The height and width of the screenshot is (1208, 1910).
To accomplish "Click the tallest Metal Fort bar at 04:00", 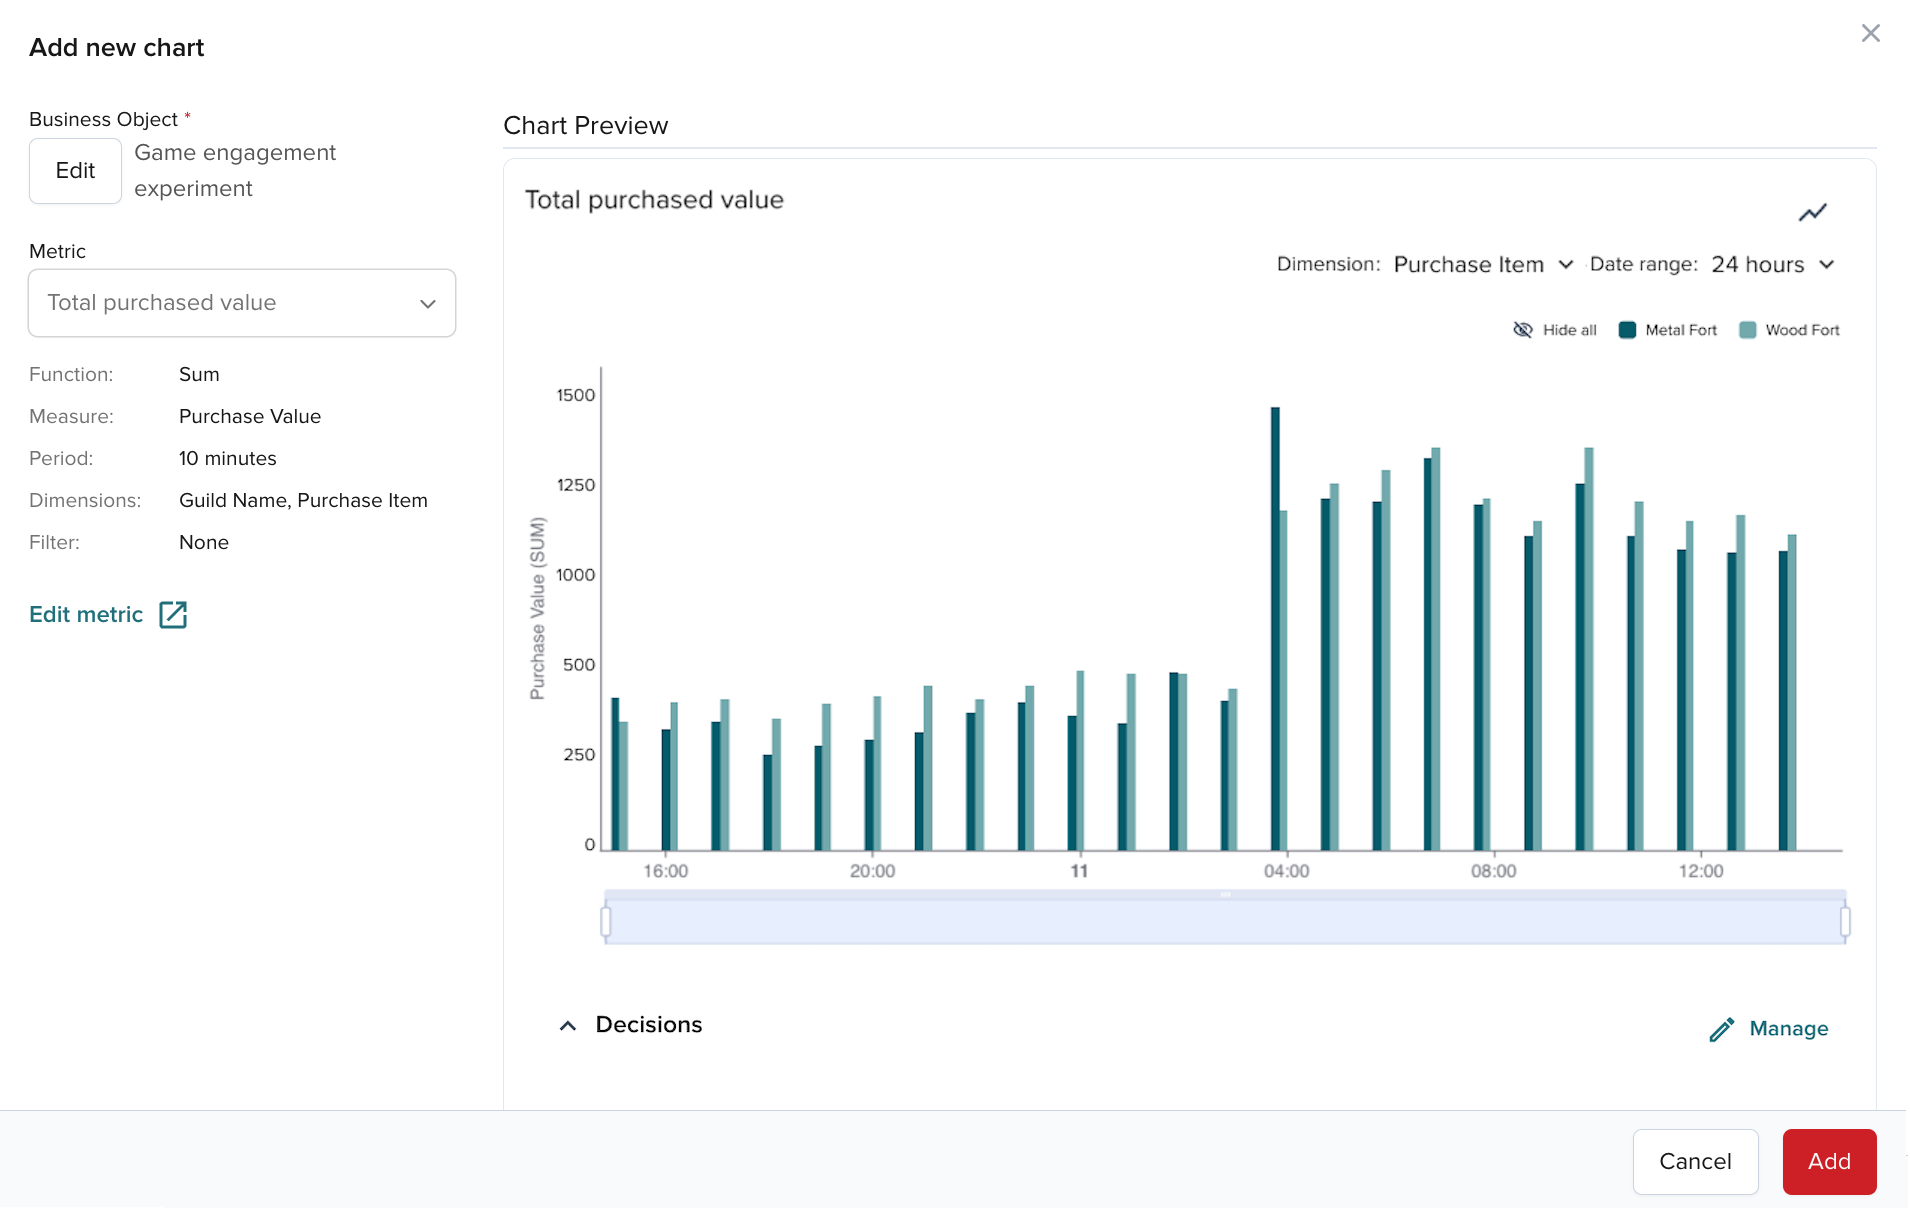I will click(x=1275, y=630).
